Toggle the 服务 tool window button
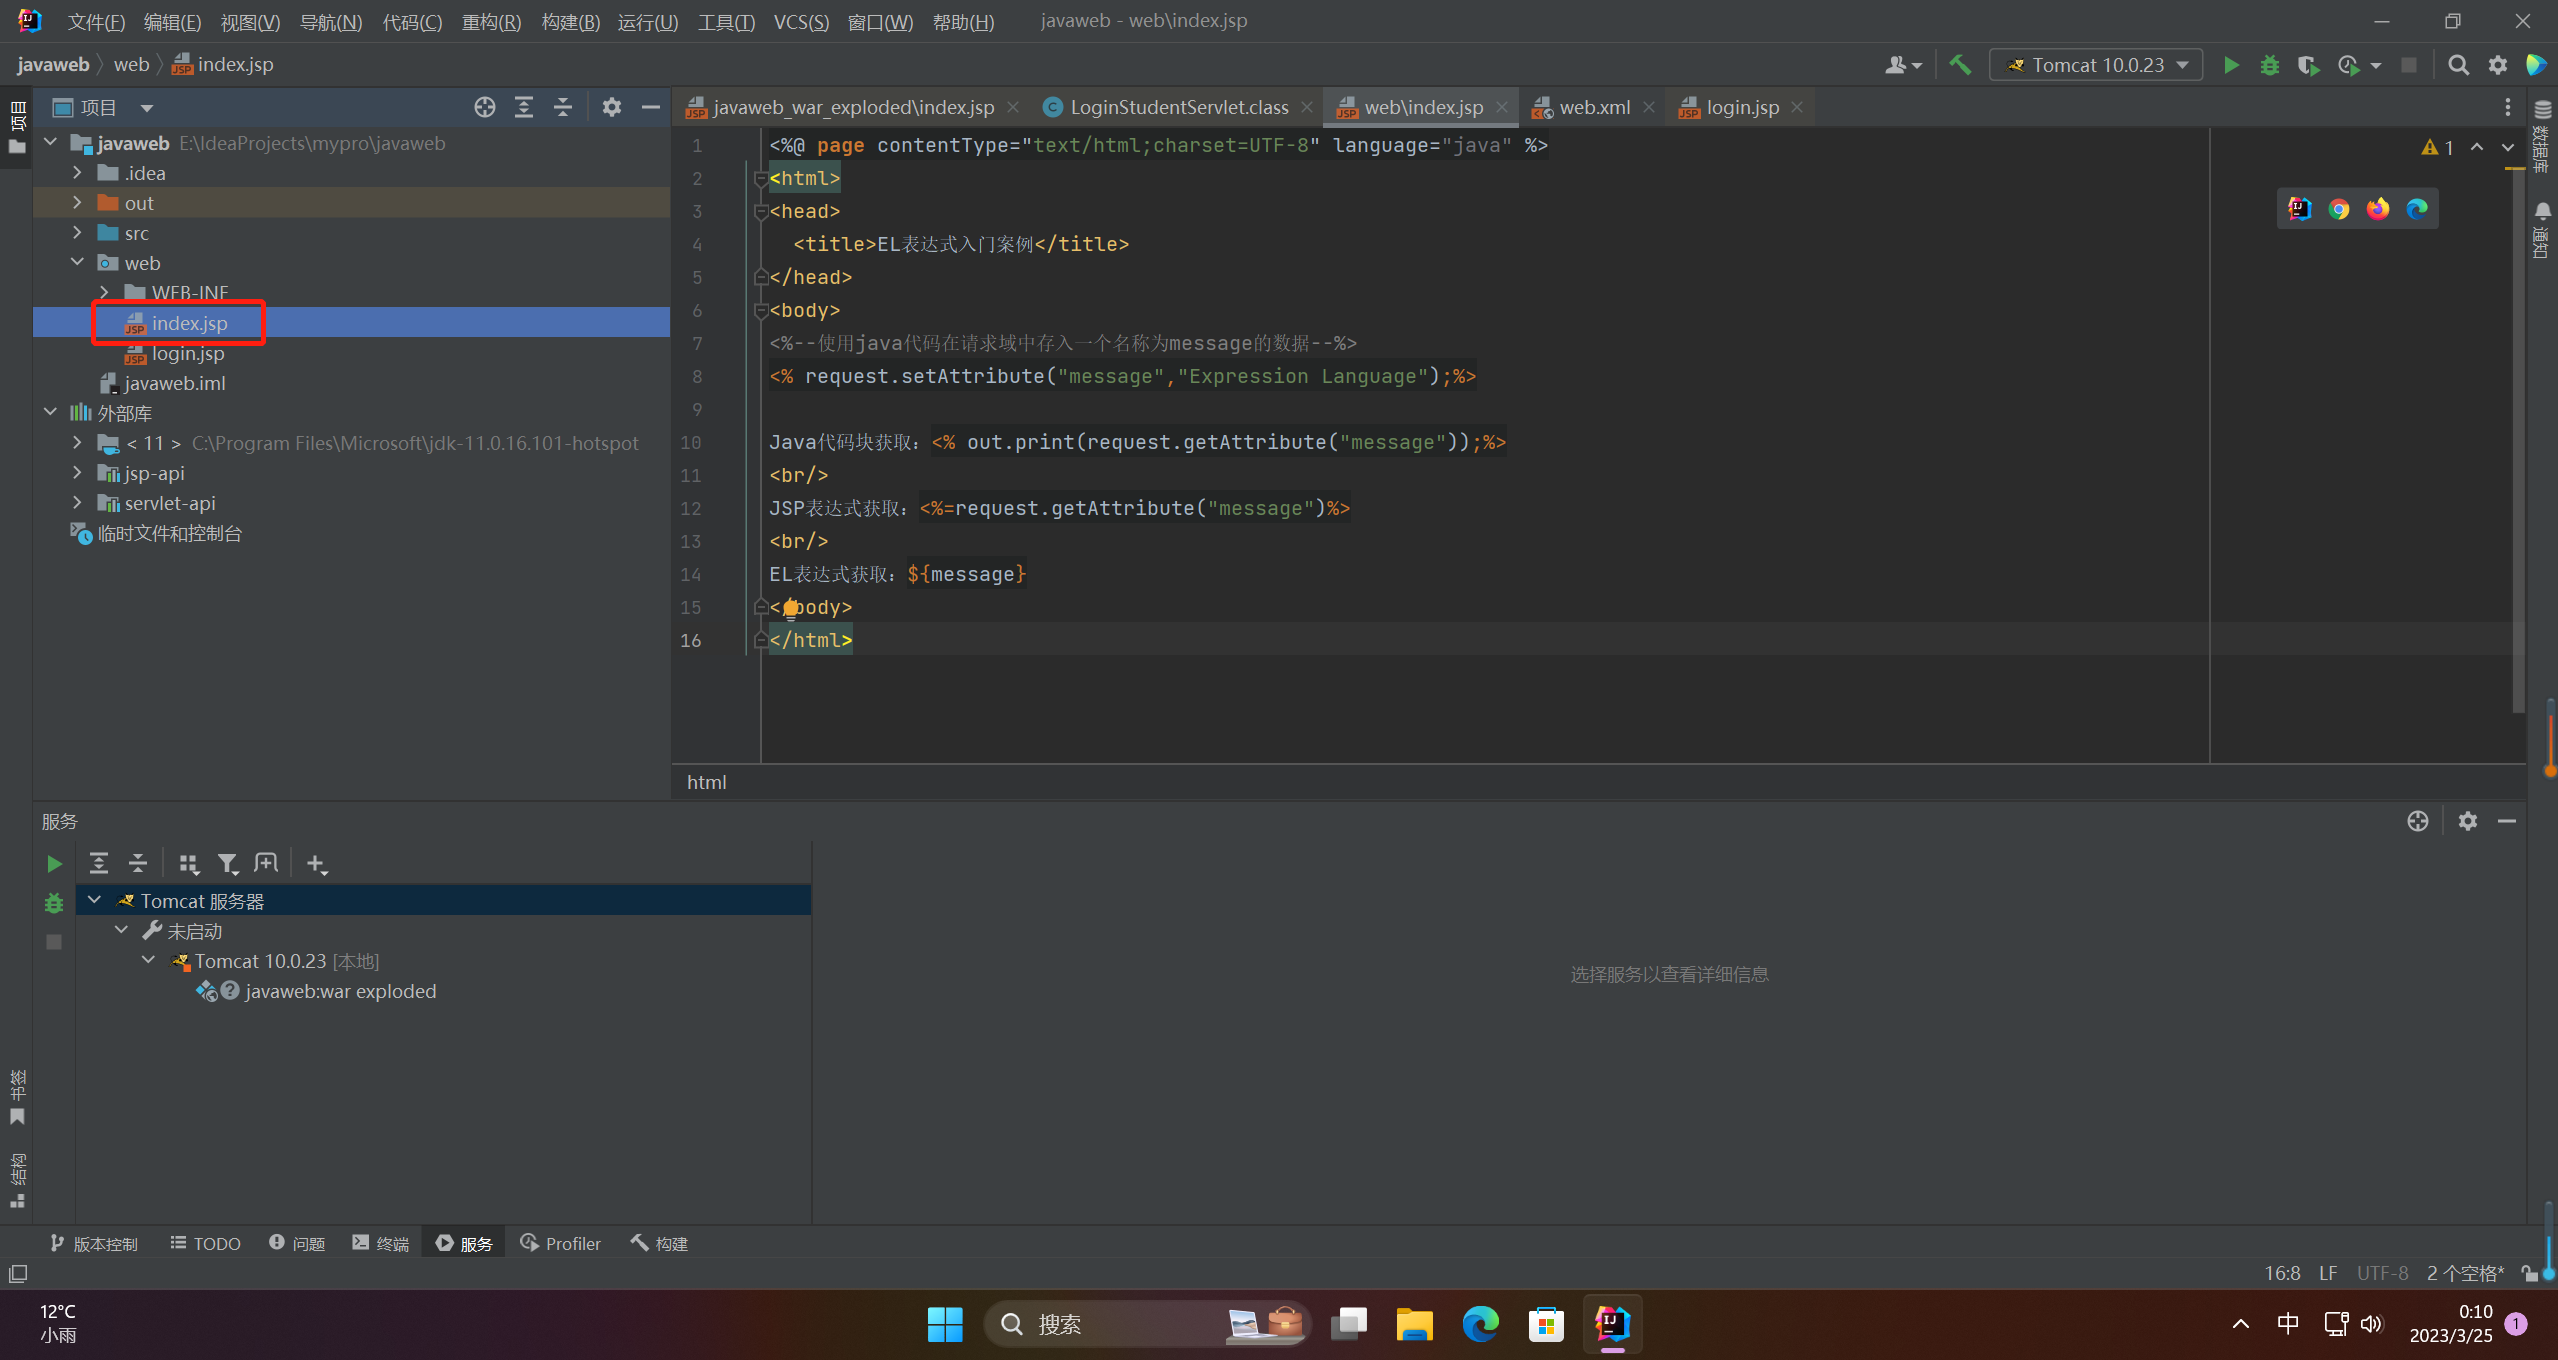This screenshot has height=1360, width=2558. click(x=464, y=1243)
